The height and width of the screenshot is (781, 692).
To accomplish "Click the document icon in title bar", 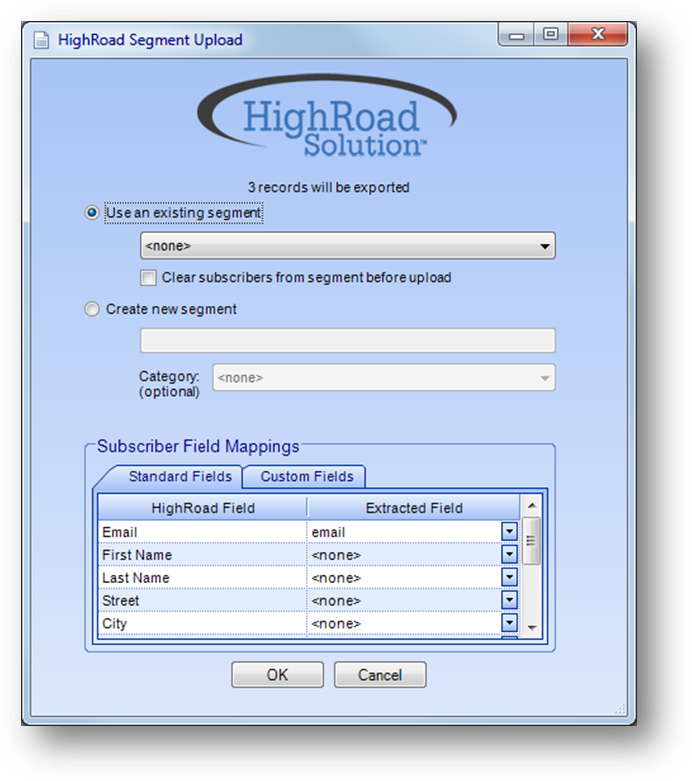I will 41,40.
